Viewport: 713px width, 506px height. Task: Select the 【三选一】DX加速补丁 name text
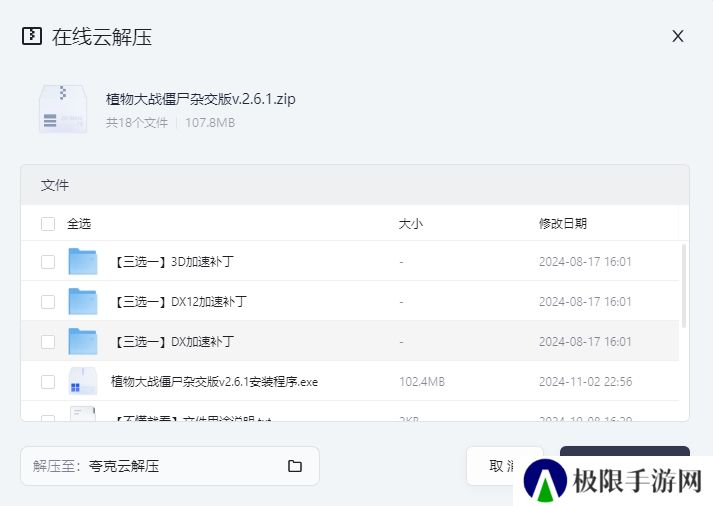[x=173, y=342]
